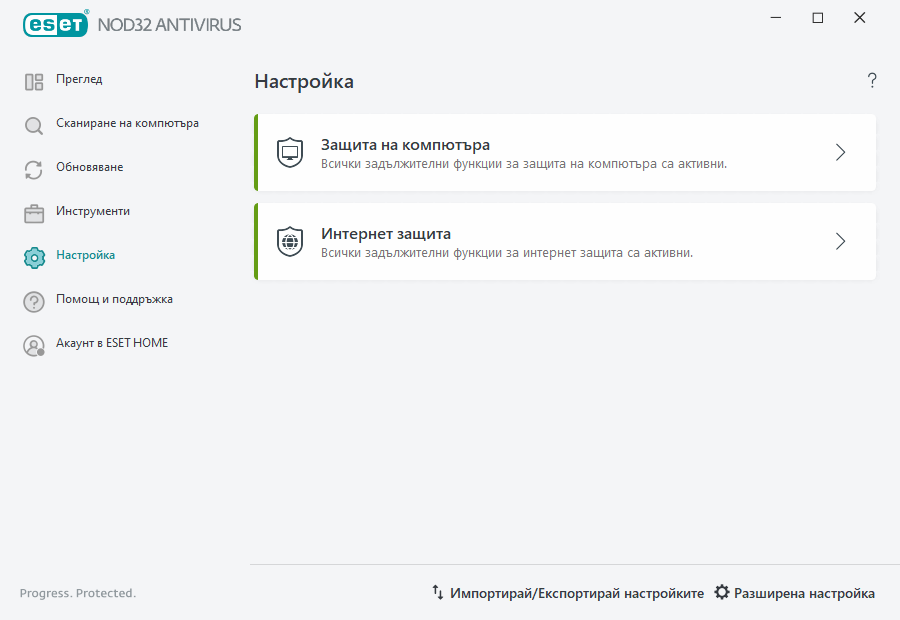Expand Защита на компютъра via its chevron

[x=840, y=152]
